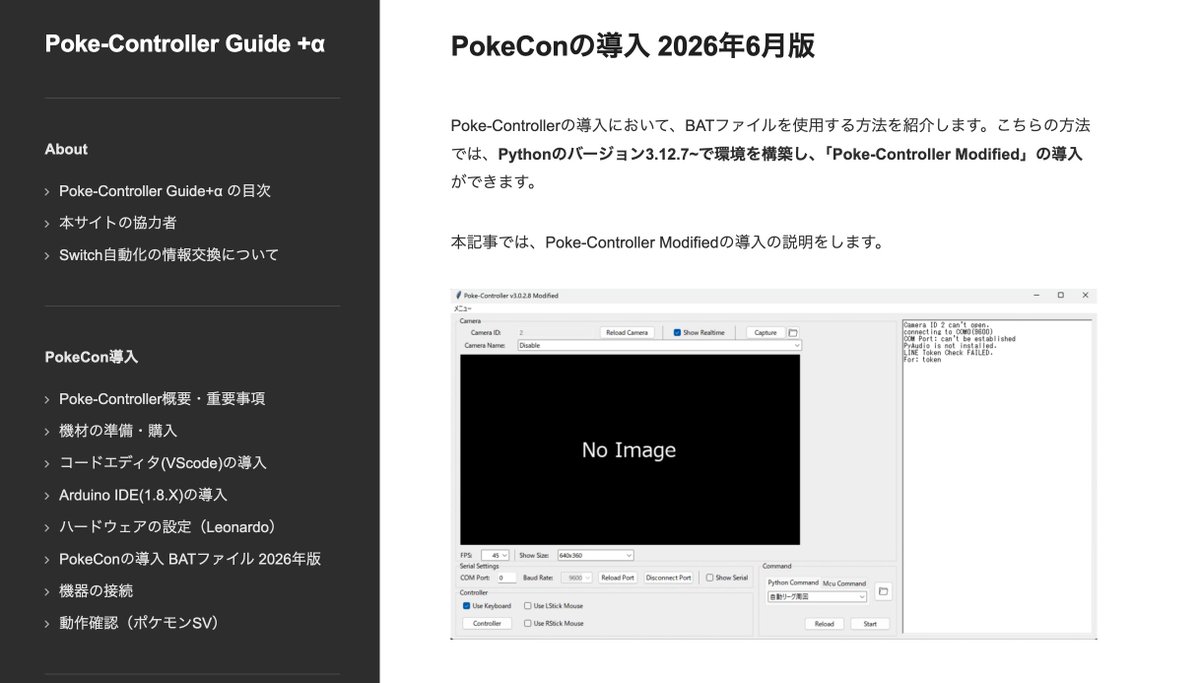This screenshot has width=1200, height=683.
Task: Click the PokeCon導入 sidebar heading
Action: 91,357
